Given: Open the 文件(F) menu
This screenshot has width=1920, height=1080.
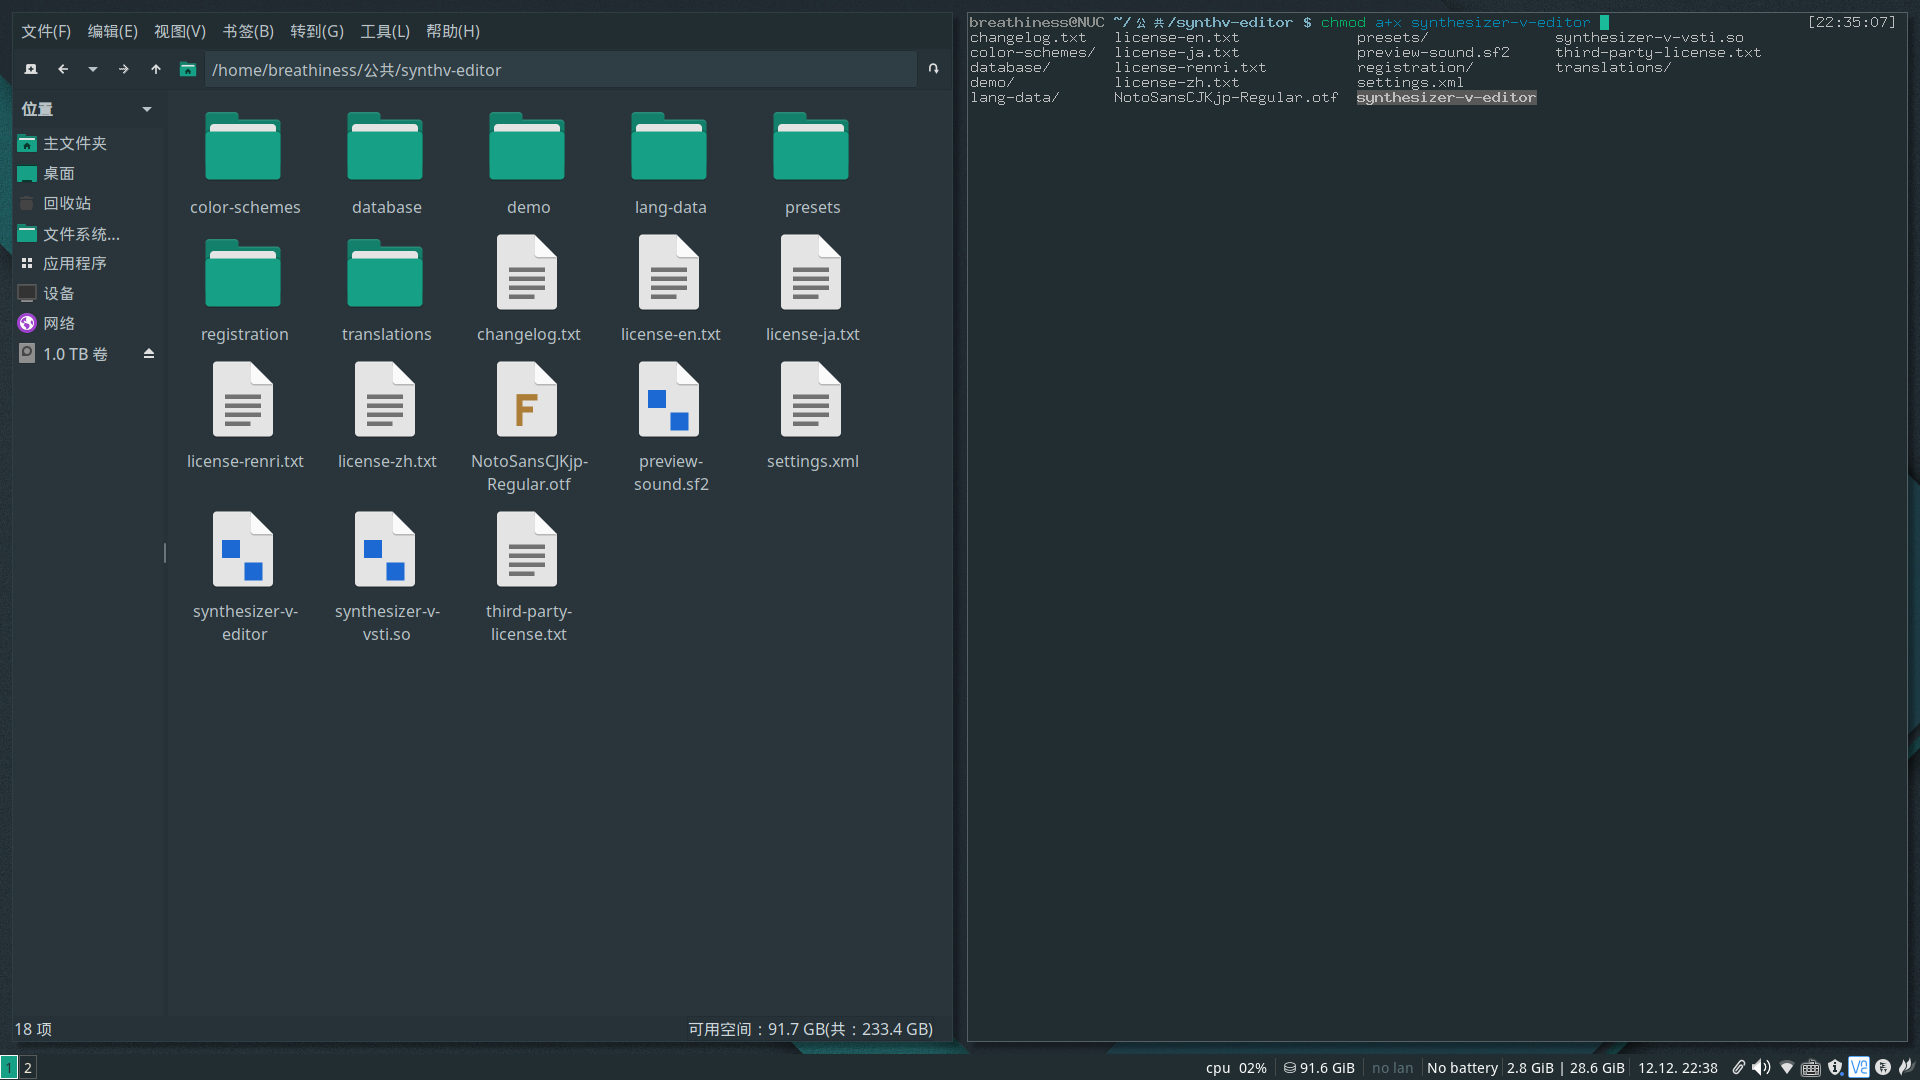Looking at the screenshot, I should 45,31.
